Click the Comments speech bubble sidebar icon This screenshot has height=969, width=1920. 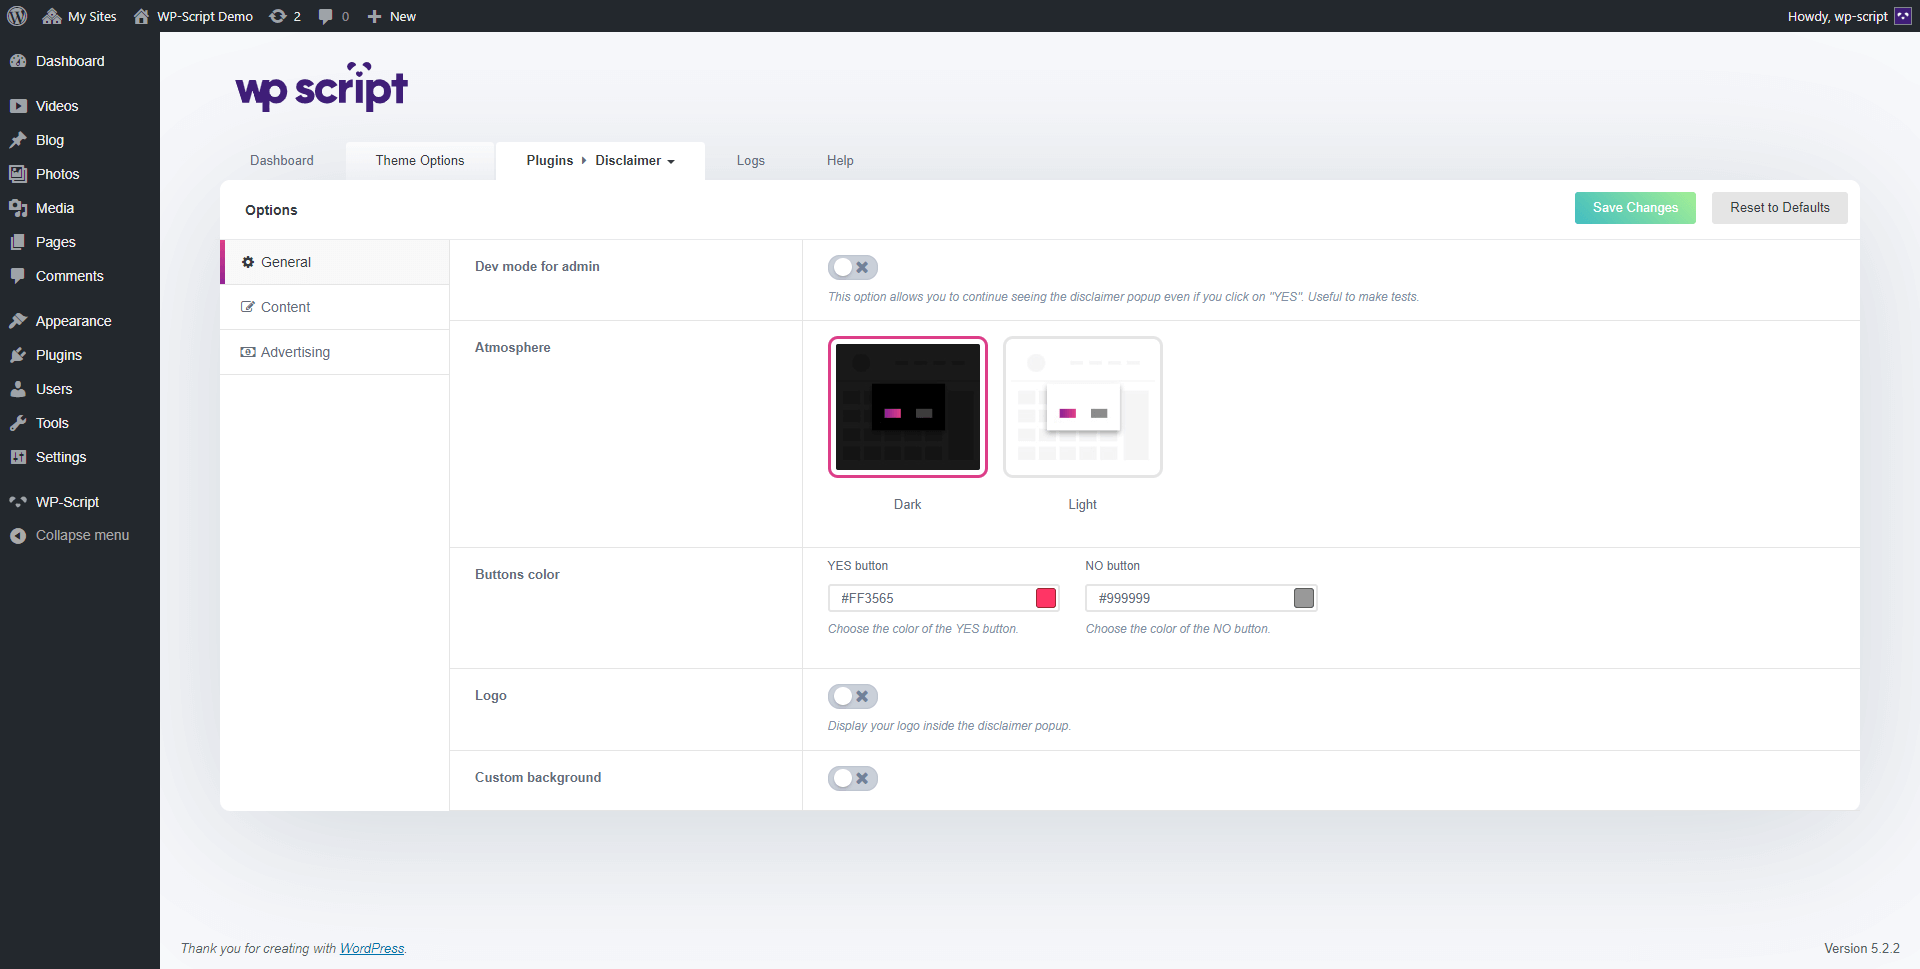point(18,276)
